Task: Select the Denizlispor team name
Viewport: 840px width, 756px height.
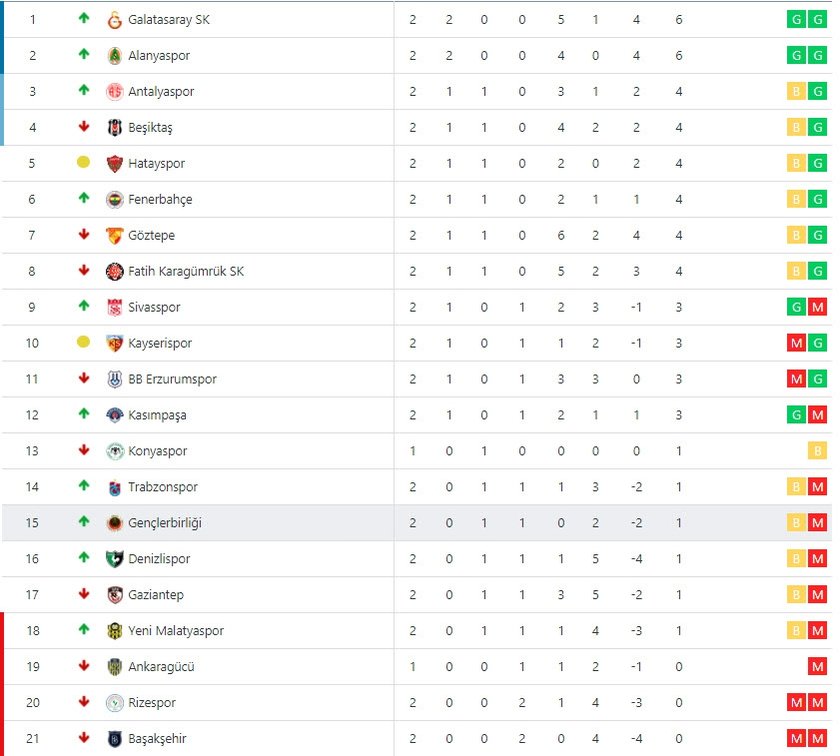Action: 168,559
